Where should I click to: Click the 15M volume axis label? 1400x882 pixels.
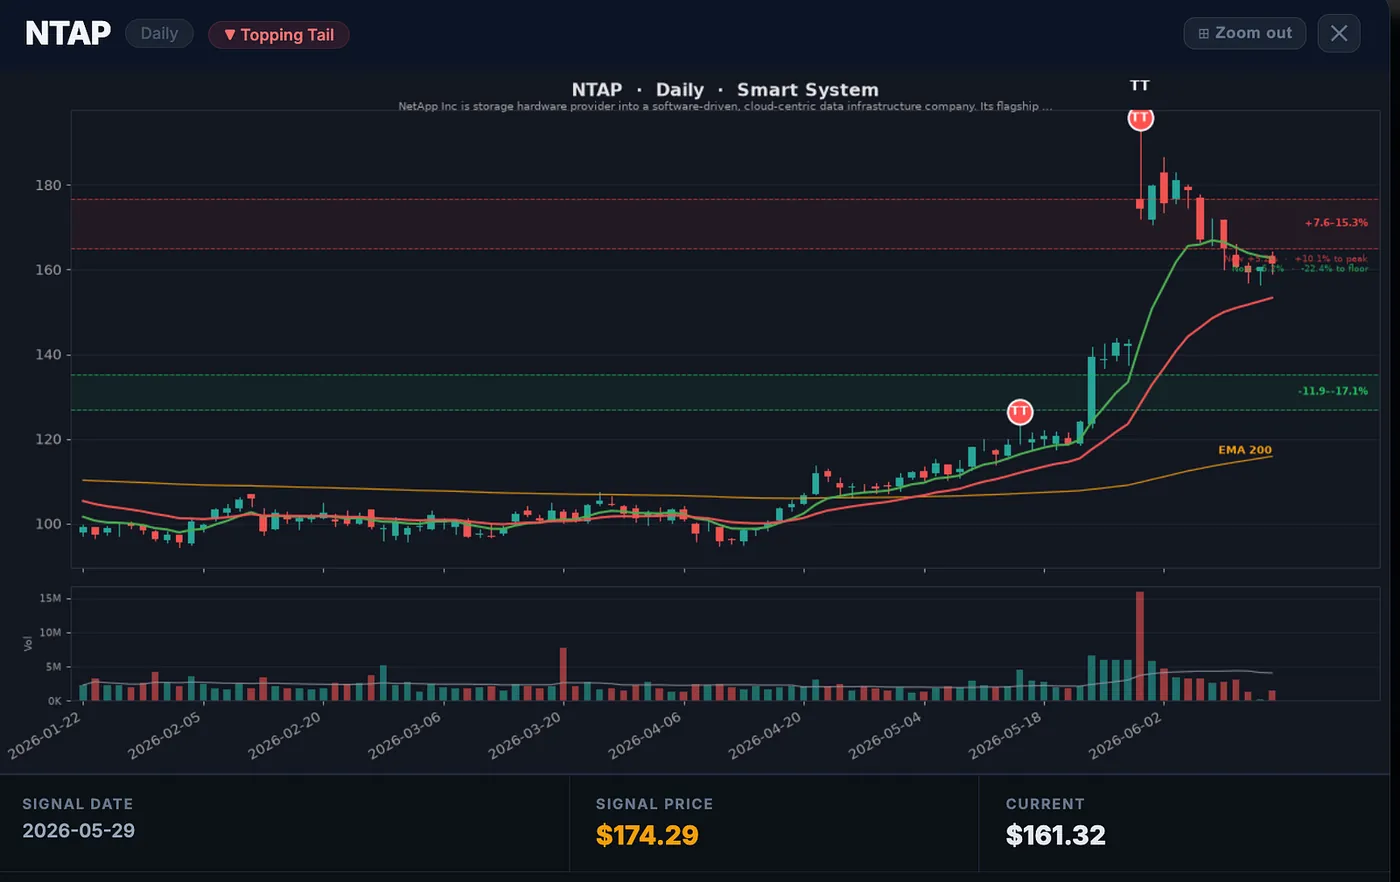coord(50,598)
